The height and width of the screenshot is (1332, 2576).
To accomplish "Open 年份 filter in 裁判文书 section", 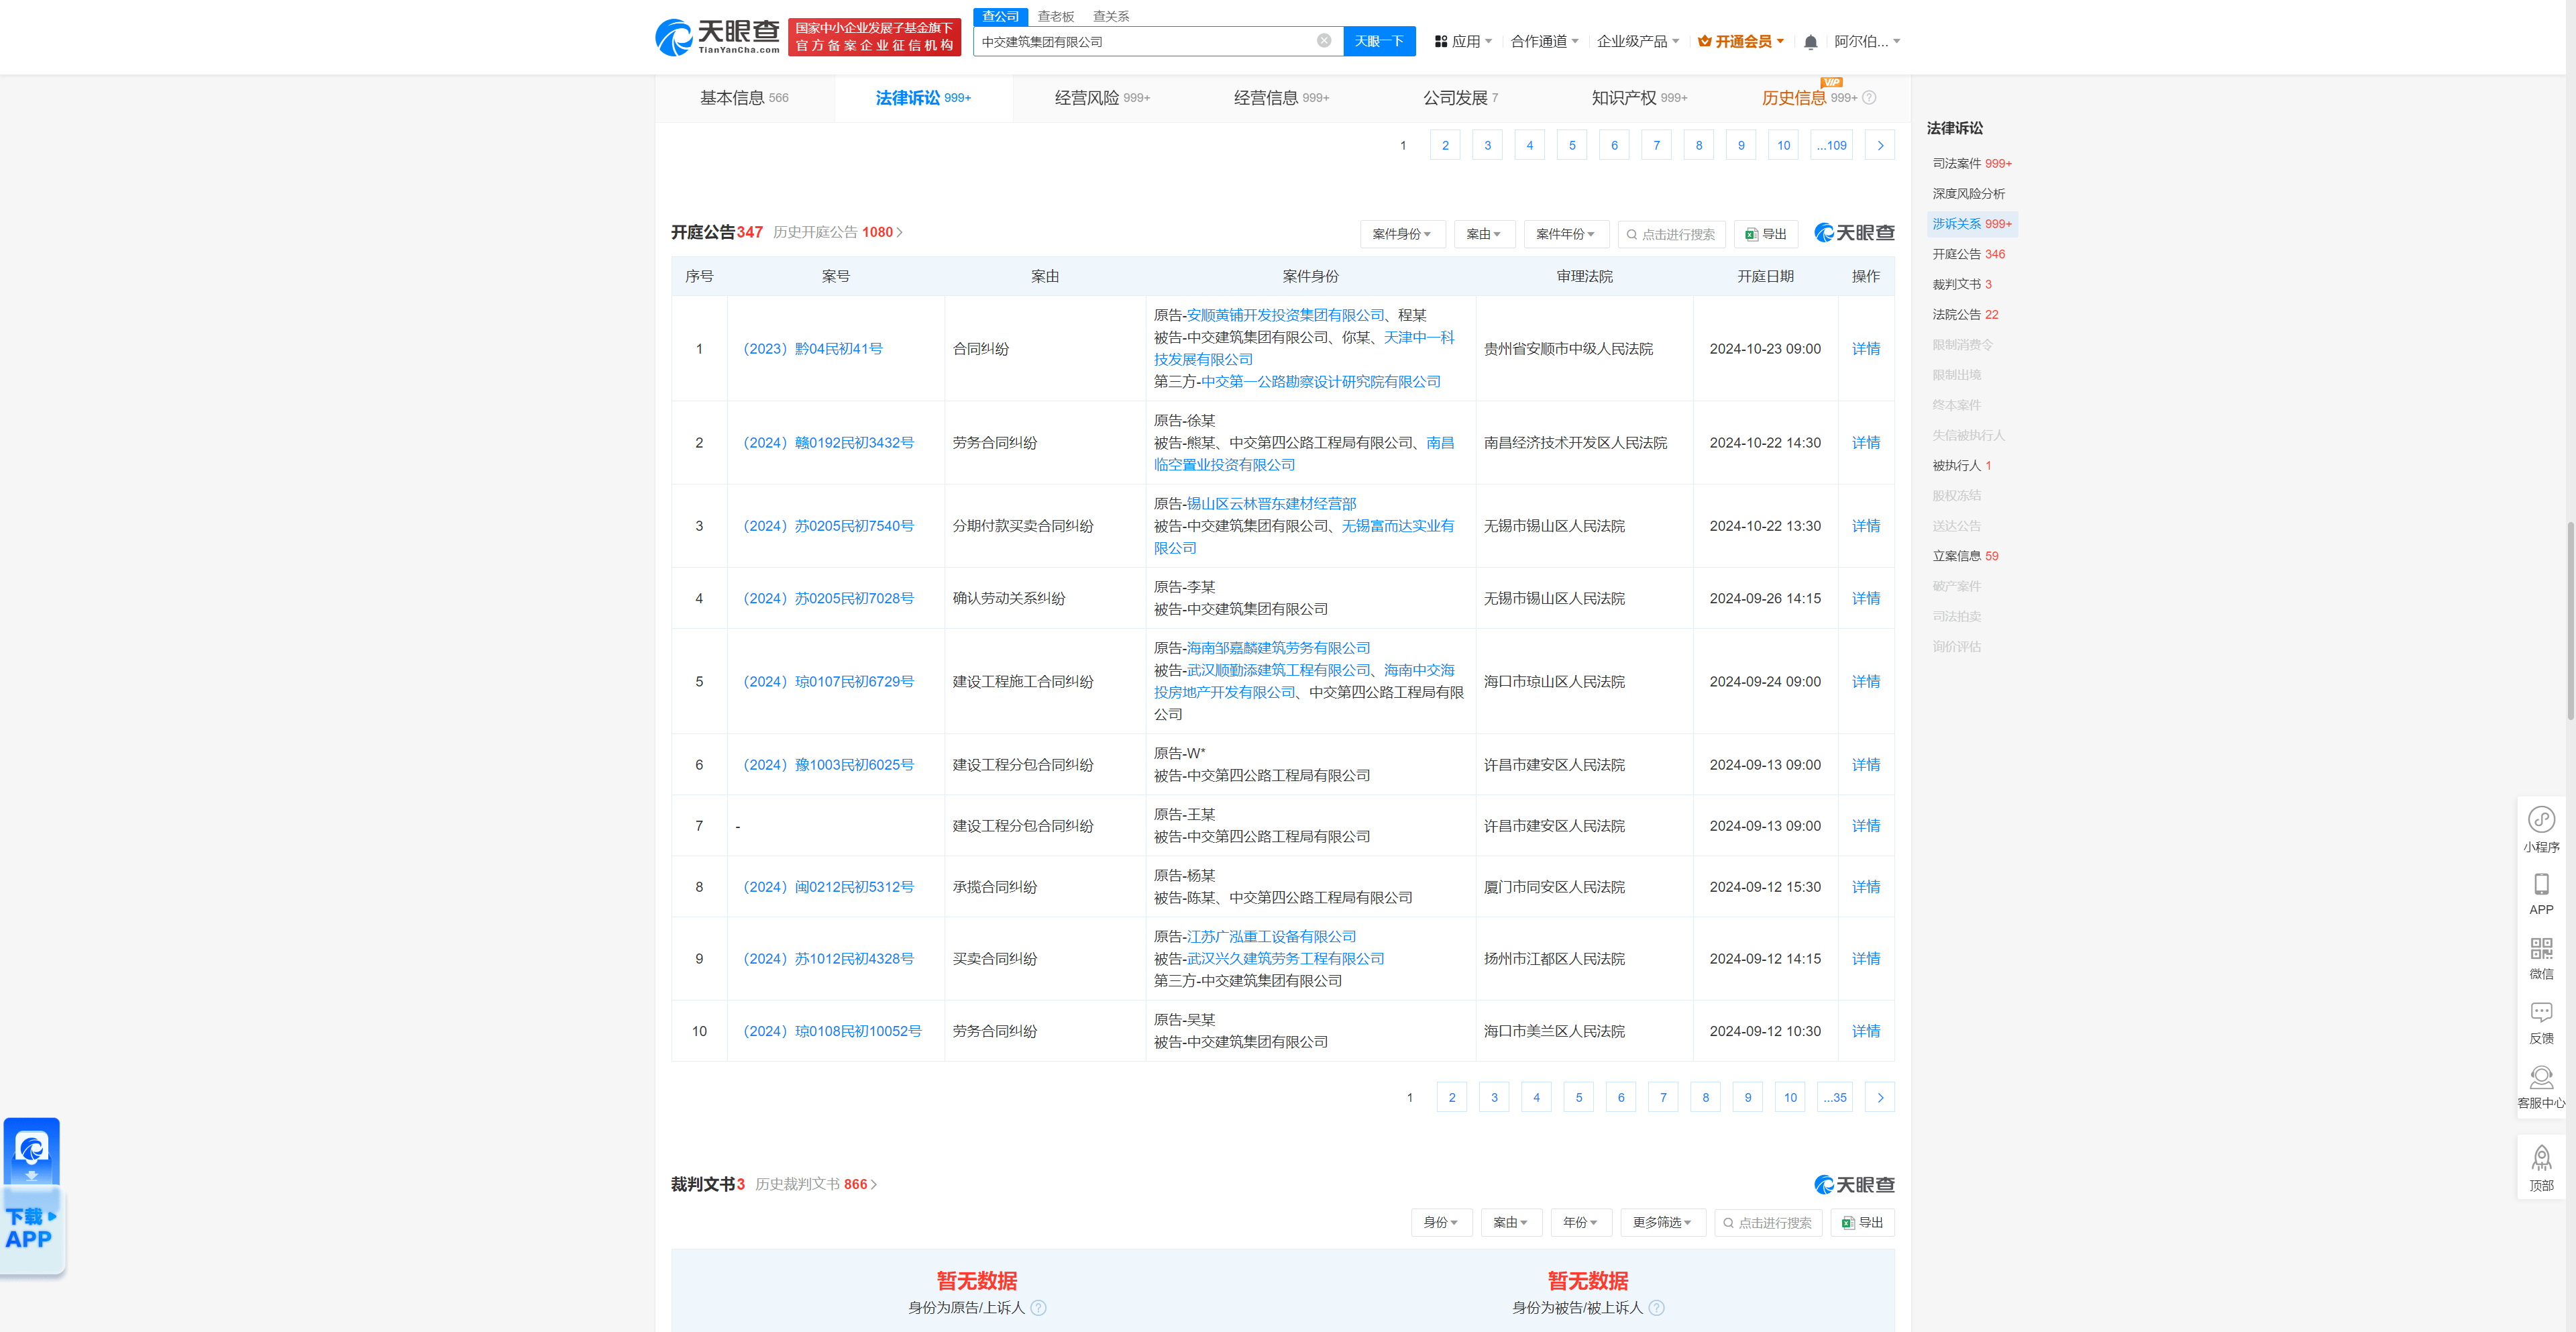I will [1581, 1223].
